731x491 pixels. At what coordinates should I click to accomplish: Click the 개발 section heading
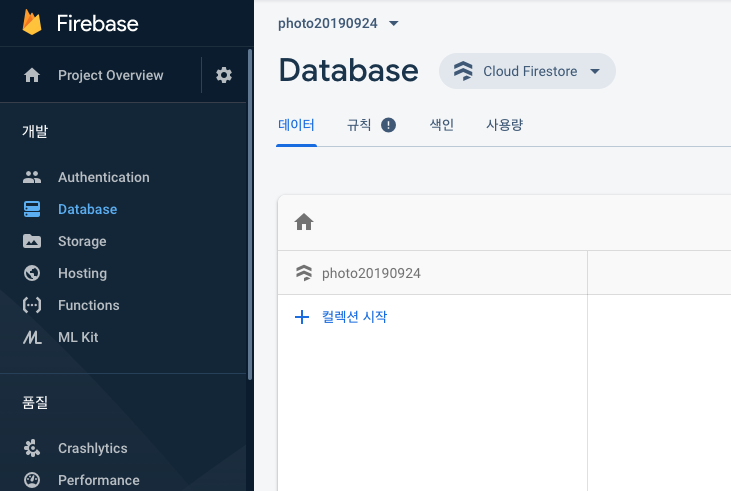click(35, 131)
